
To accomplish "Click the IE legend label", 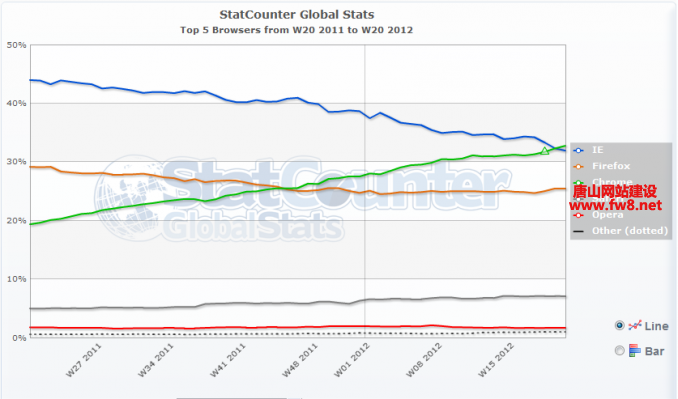I will point(597,150).
